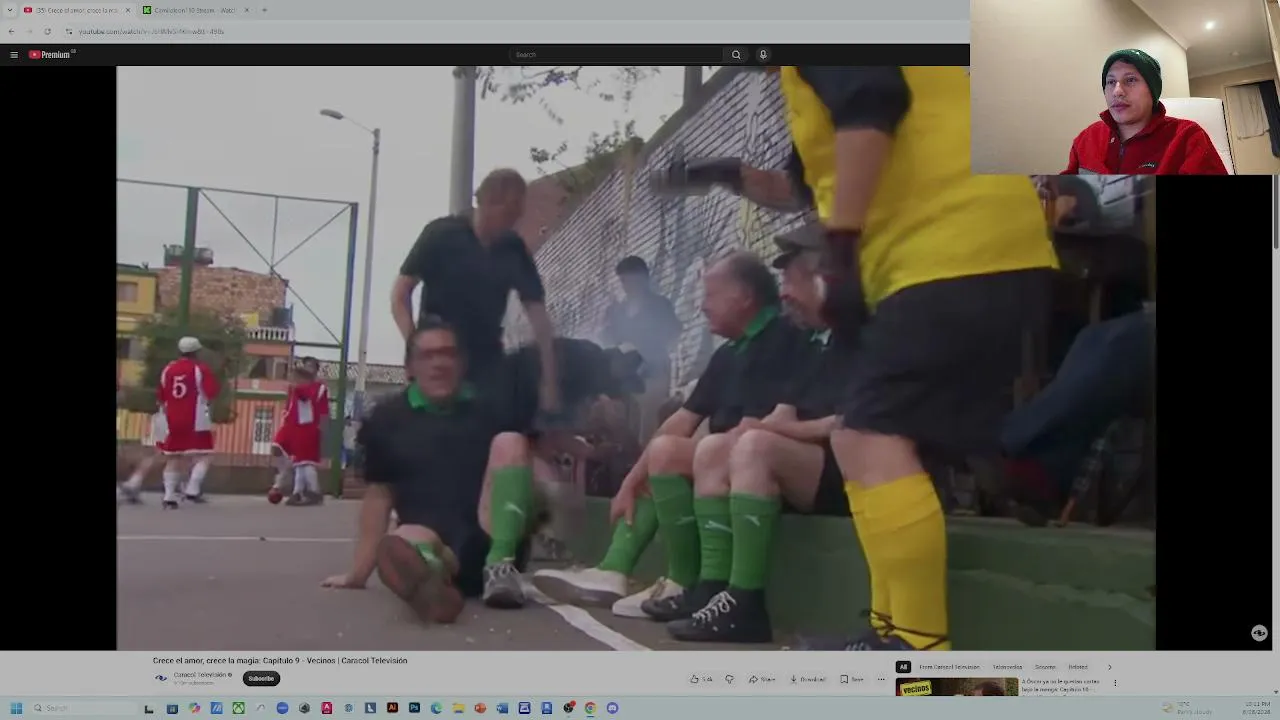Open Adobe Acrobat from taskbar
The image size is (1280, 720).
(326, 708)
